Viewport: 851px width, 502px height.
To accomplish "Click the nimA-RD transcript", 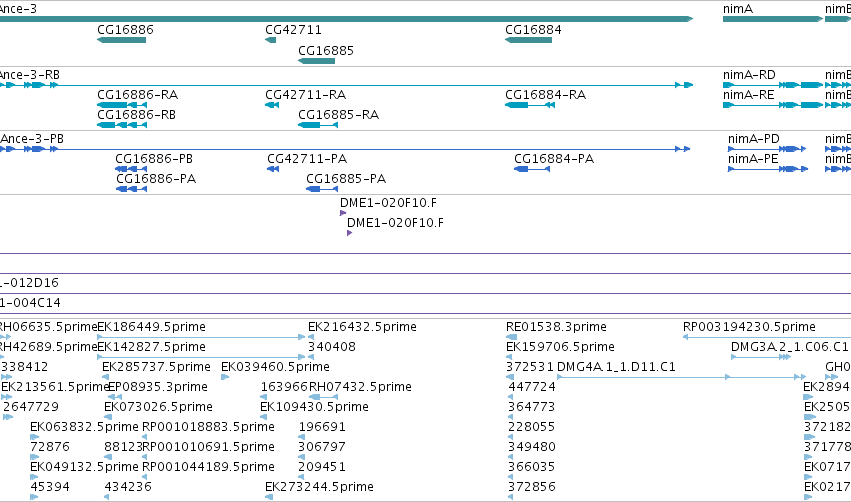I will (773, 85).
